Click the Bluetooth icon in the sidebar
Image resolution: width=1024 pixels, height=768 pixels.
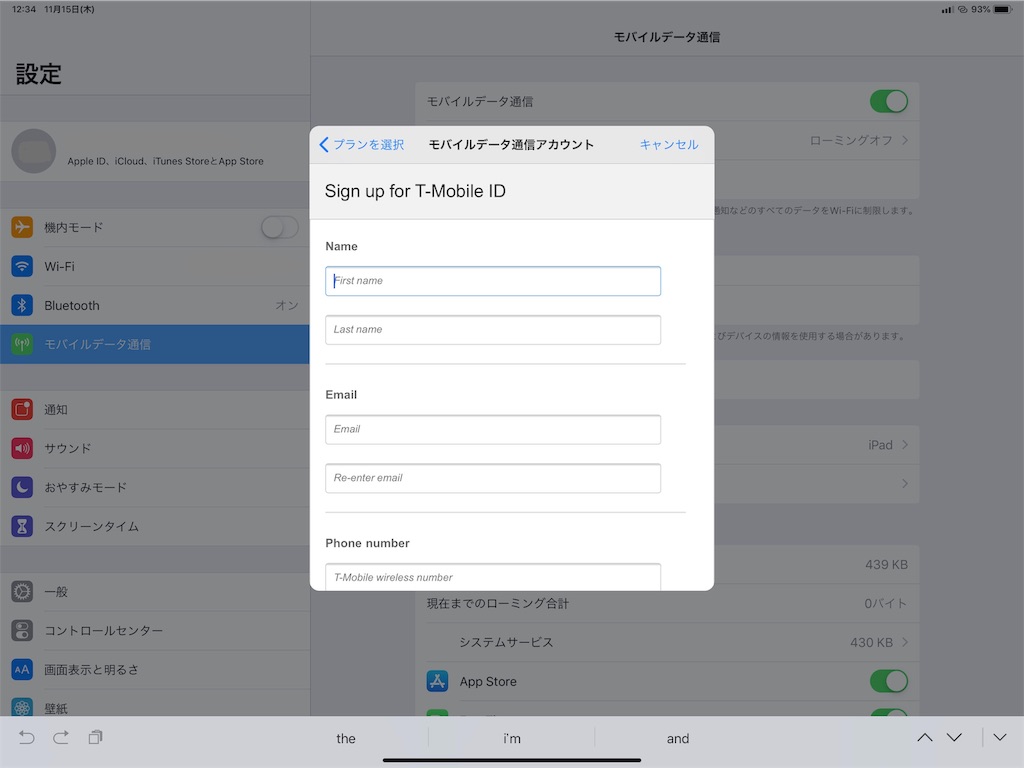tap(21, 305)
